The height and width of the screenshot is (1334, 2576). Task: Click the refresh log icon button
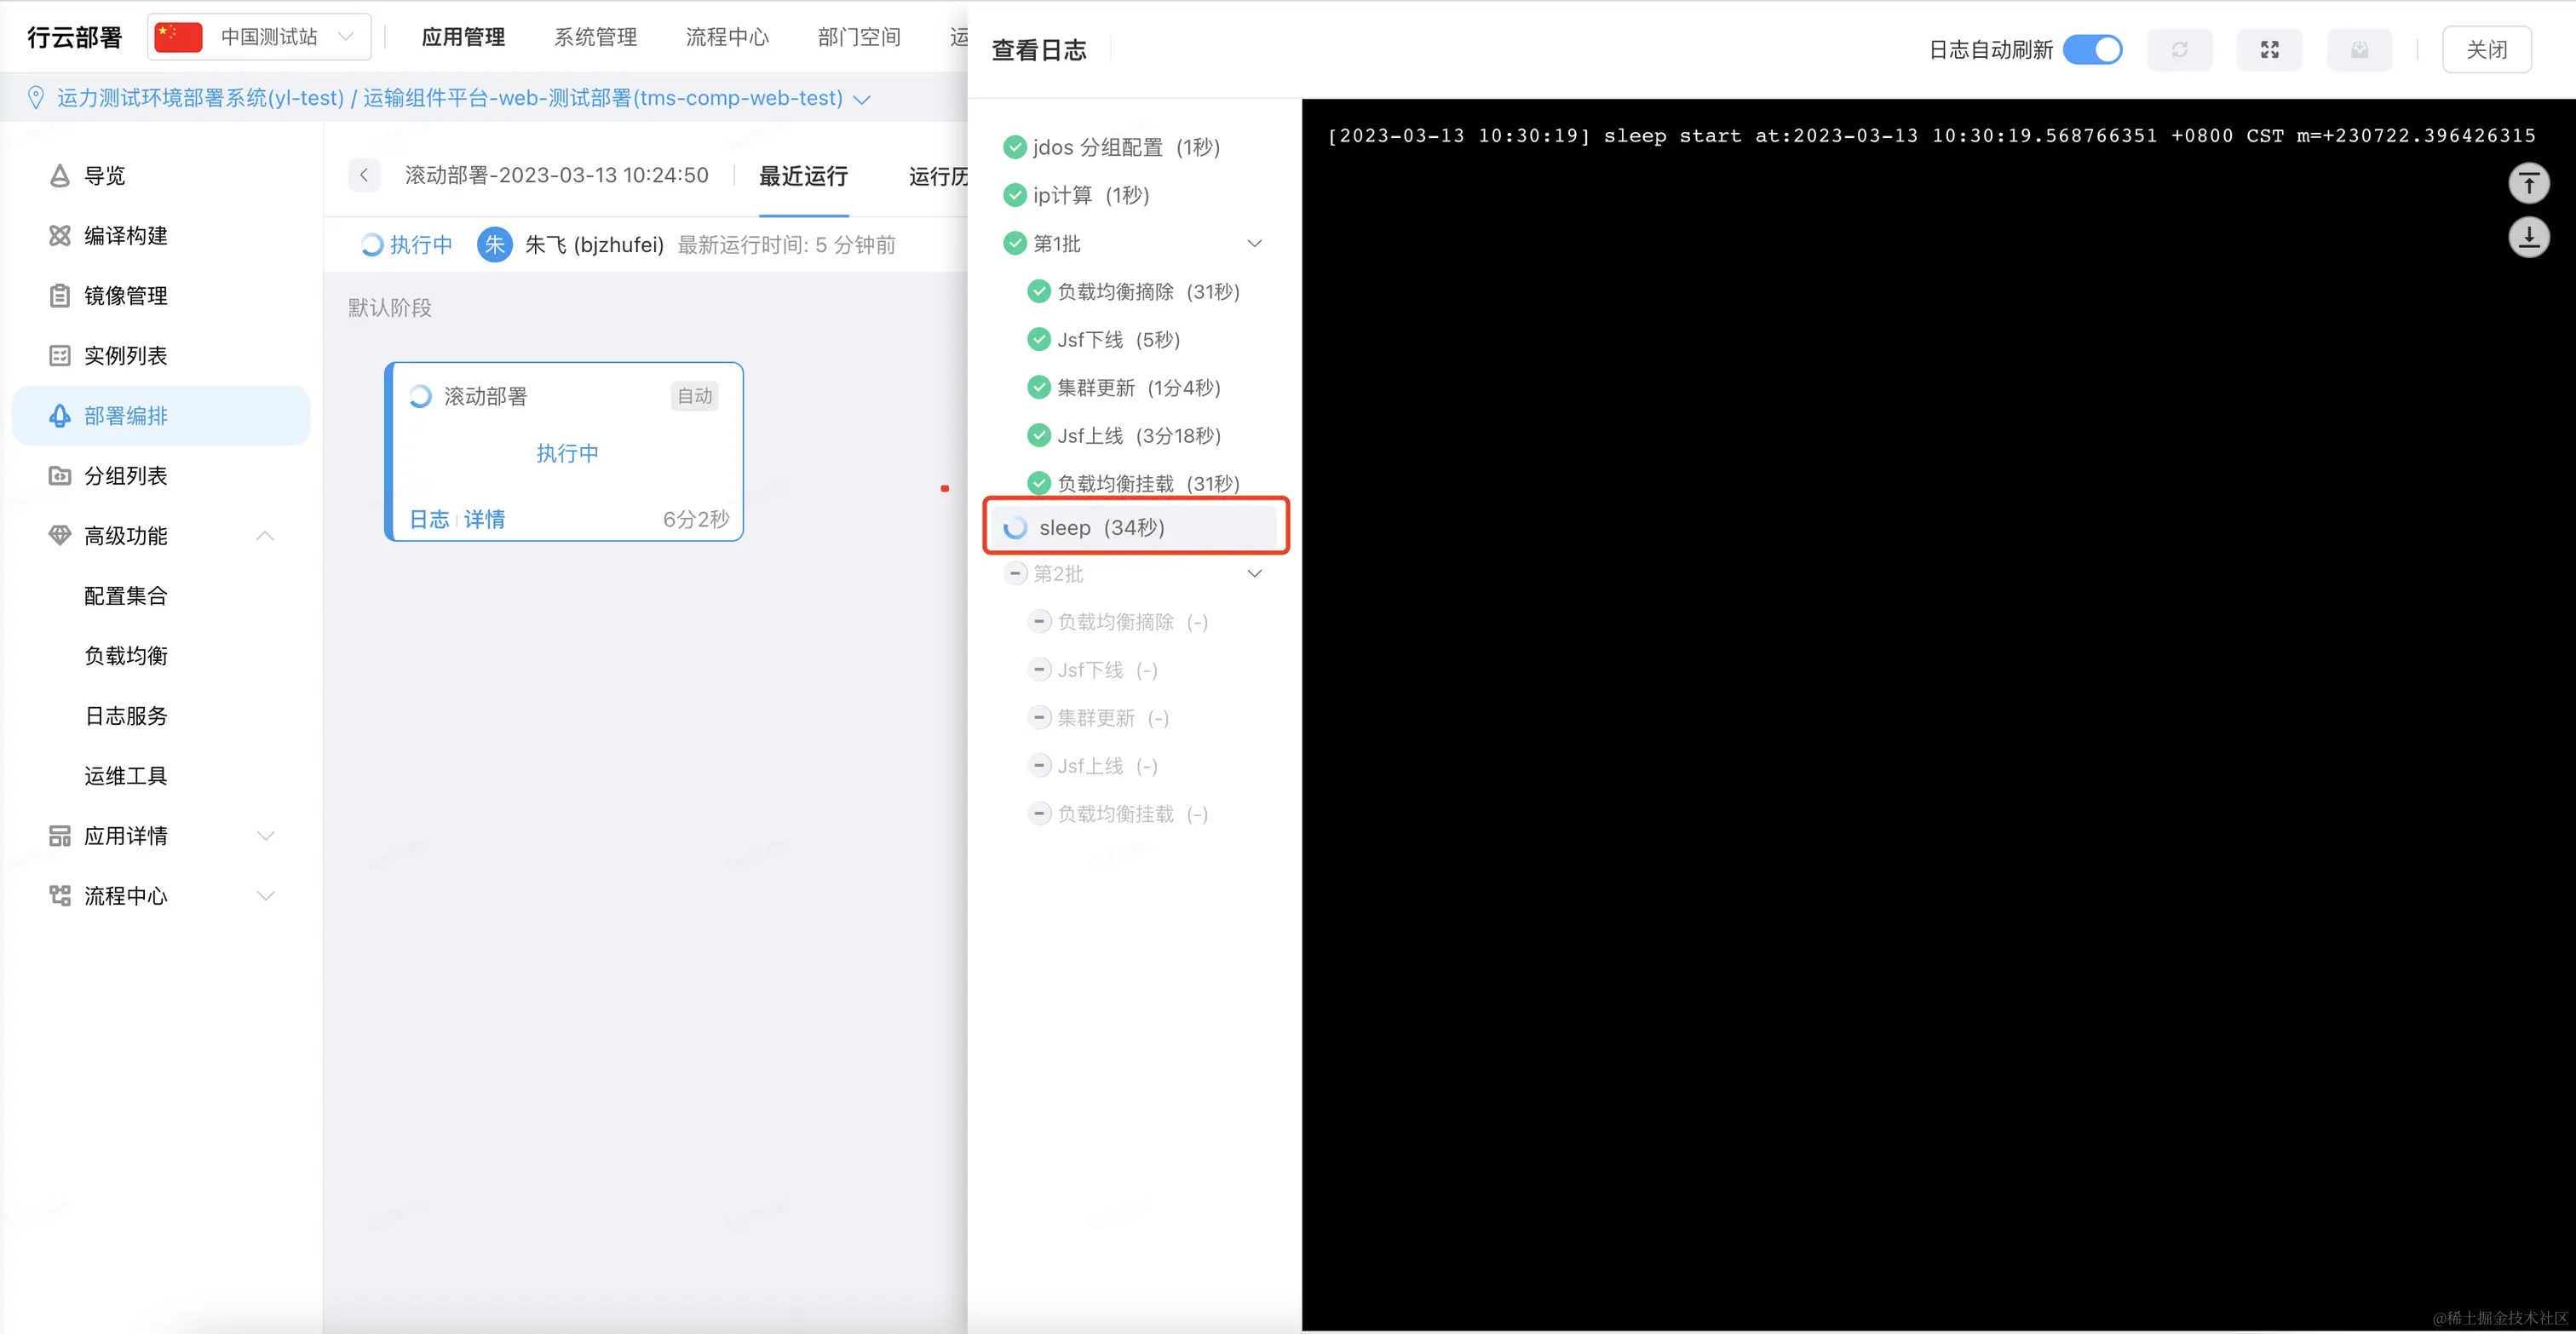click(2179, 50)
